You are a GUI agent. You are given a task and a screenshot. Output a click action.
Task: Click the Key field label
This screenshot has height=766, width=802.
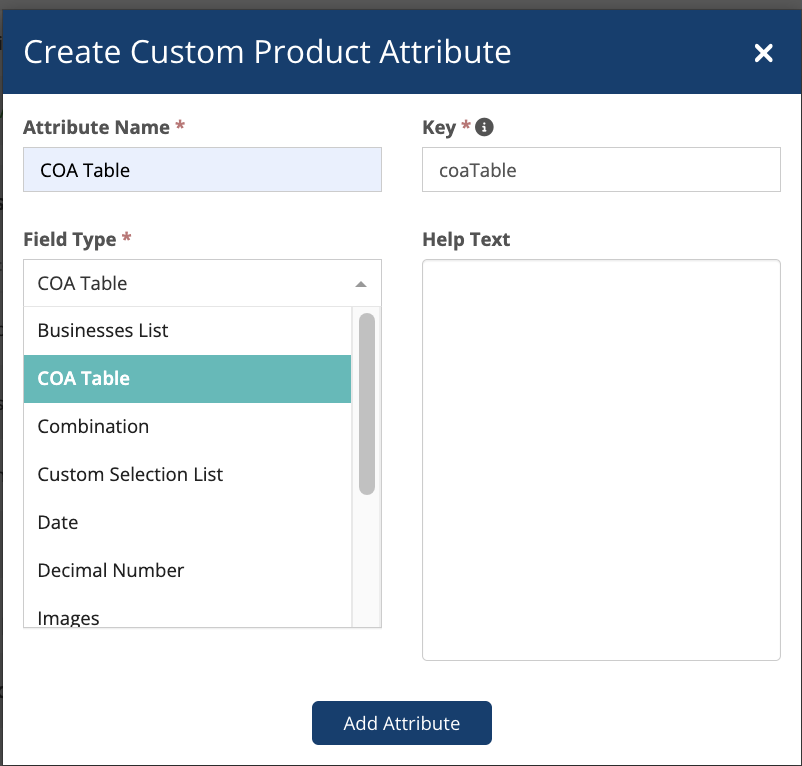click(439, 127)
